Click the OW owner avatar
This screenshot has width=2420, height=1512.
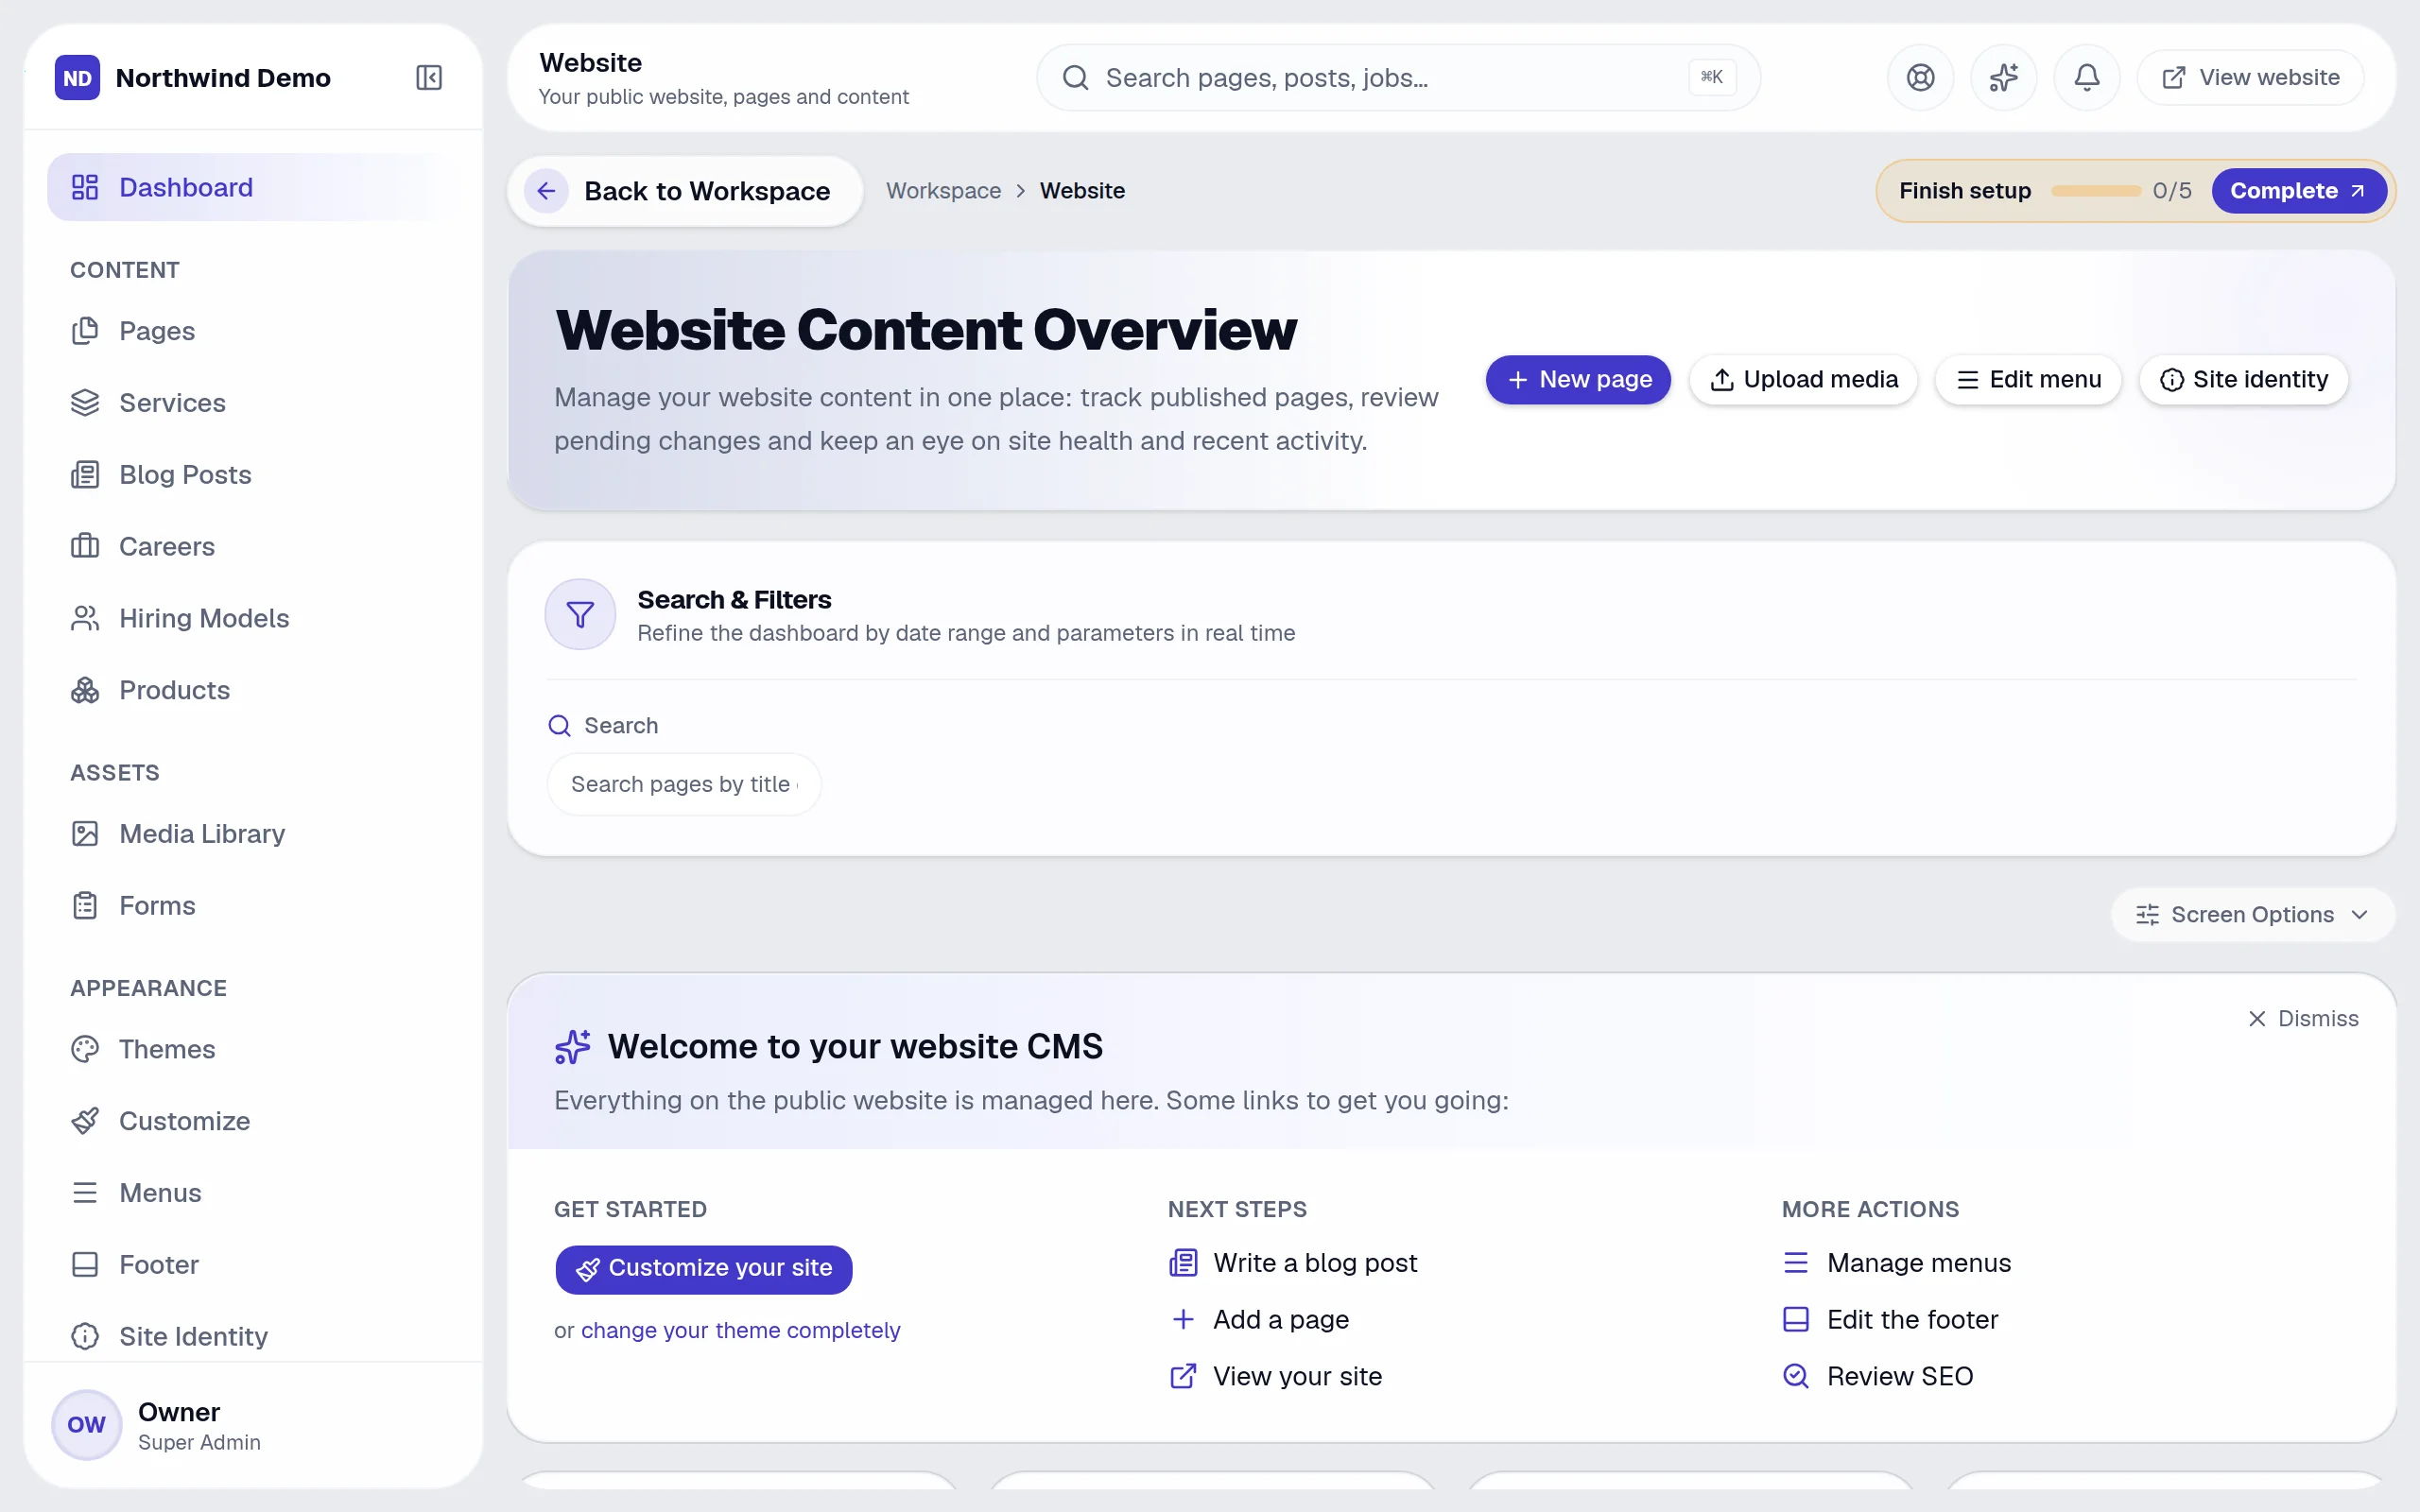pos(86,1424)
